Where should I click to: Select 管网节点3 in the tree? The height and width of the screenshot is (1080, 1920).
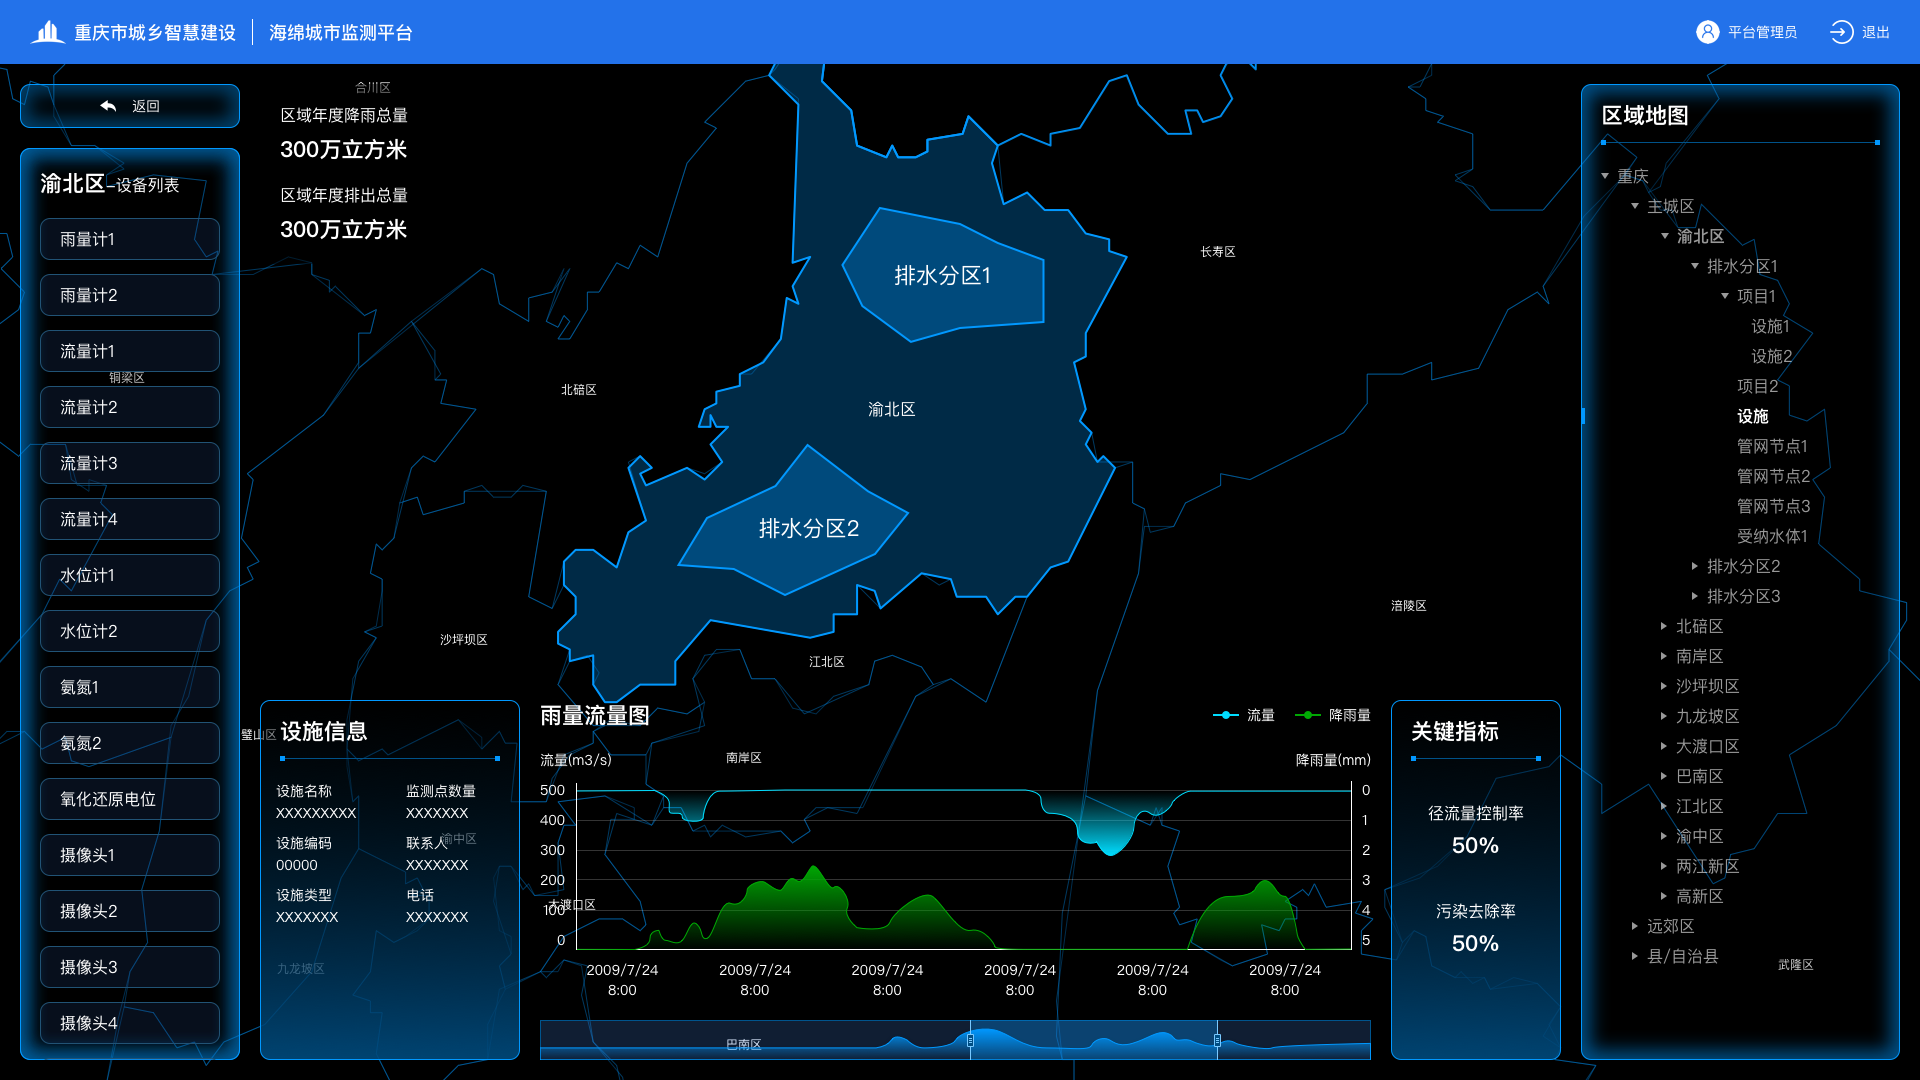coord(1773,506)
